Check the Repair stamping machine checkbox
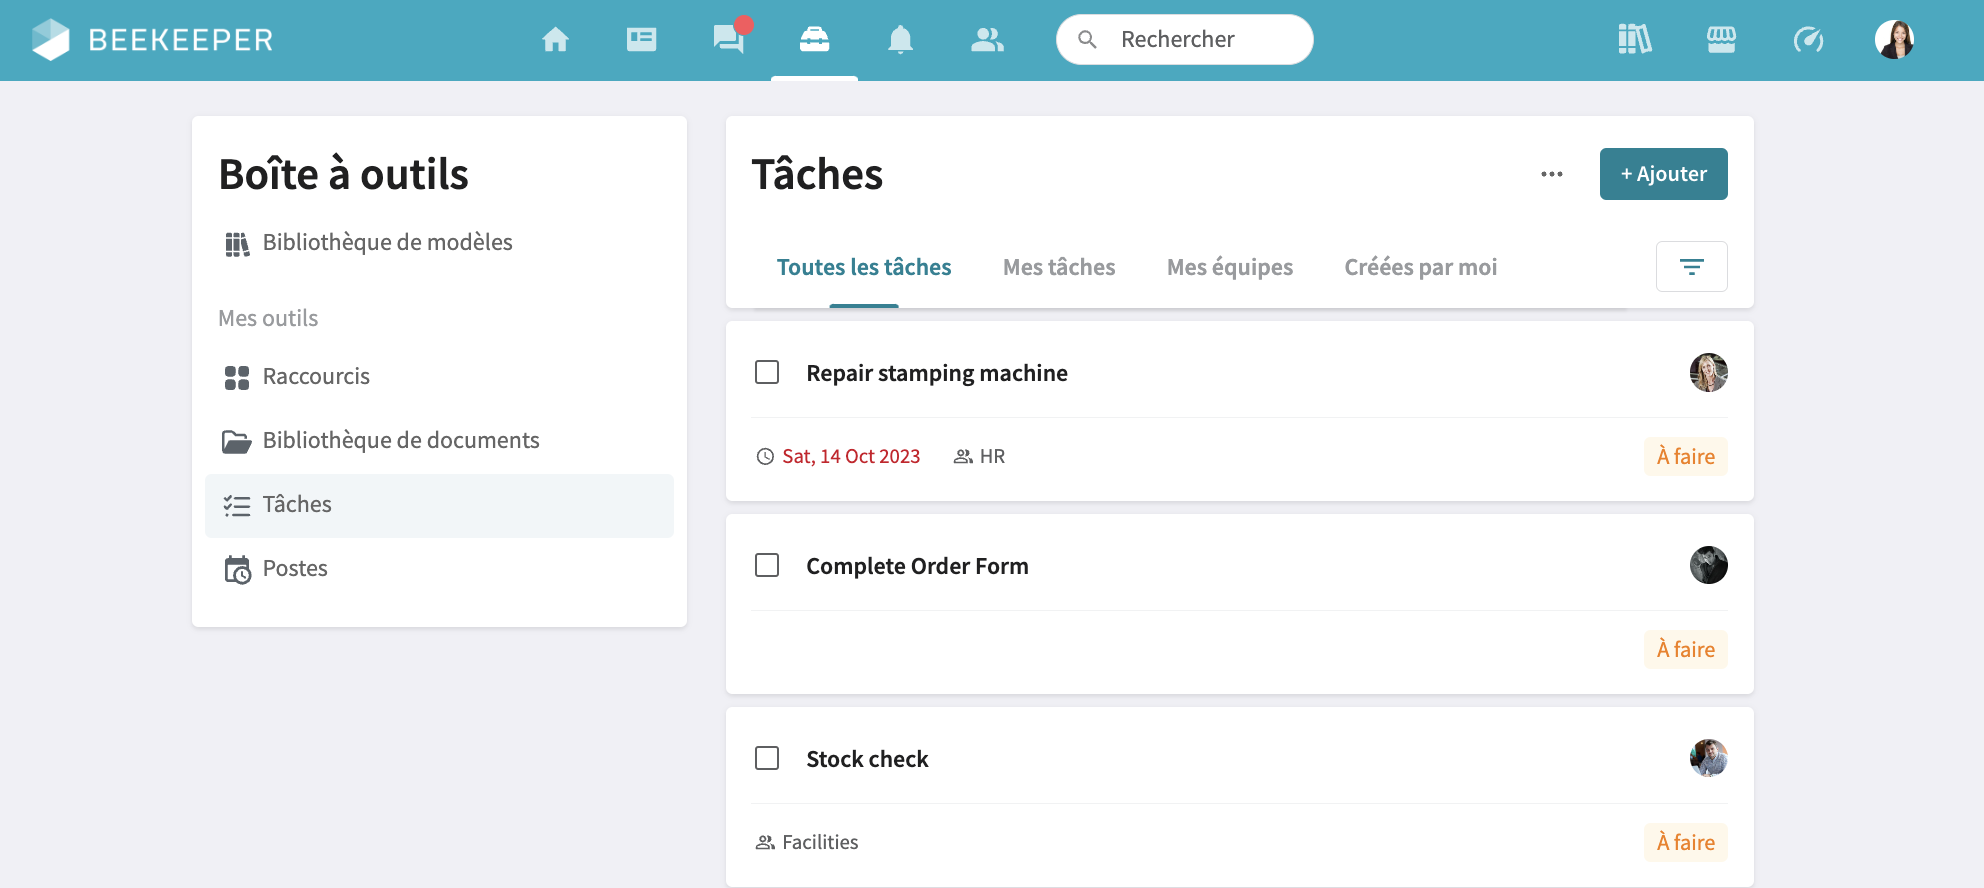The width and height of the screenshot is (1984, 888). click(x=767, y=372)
